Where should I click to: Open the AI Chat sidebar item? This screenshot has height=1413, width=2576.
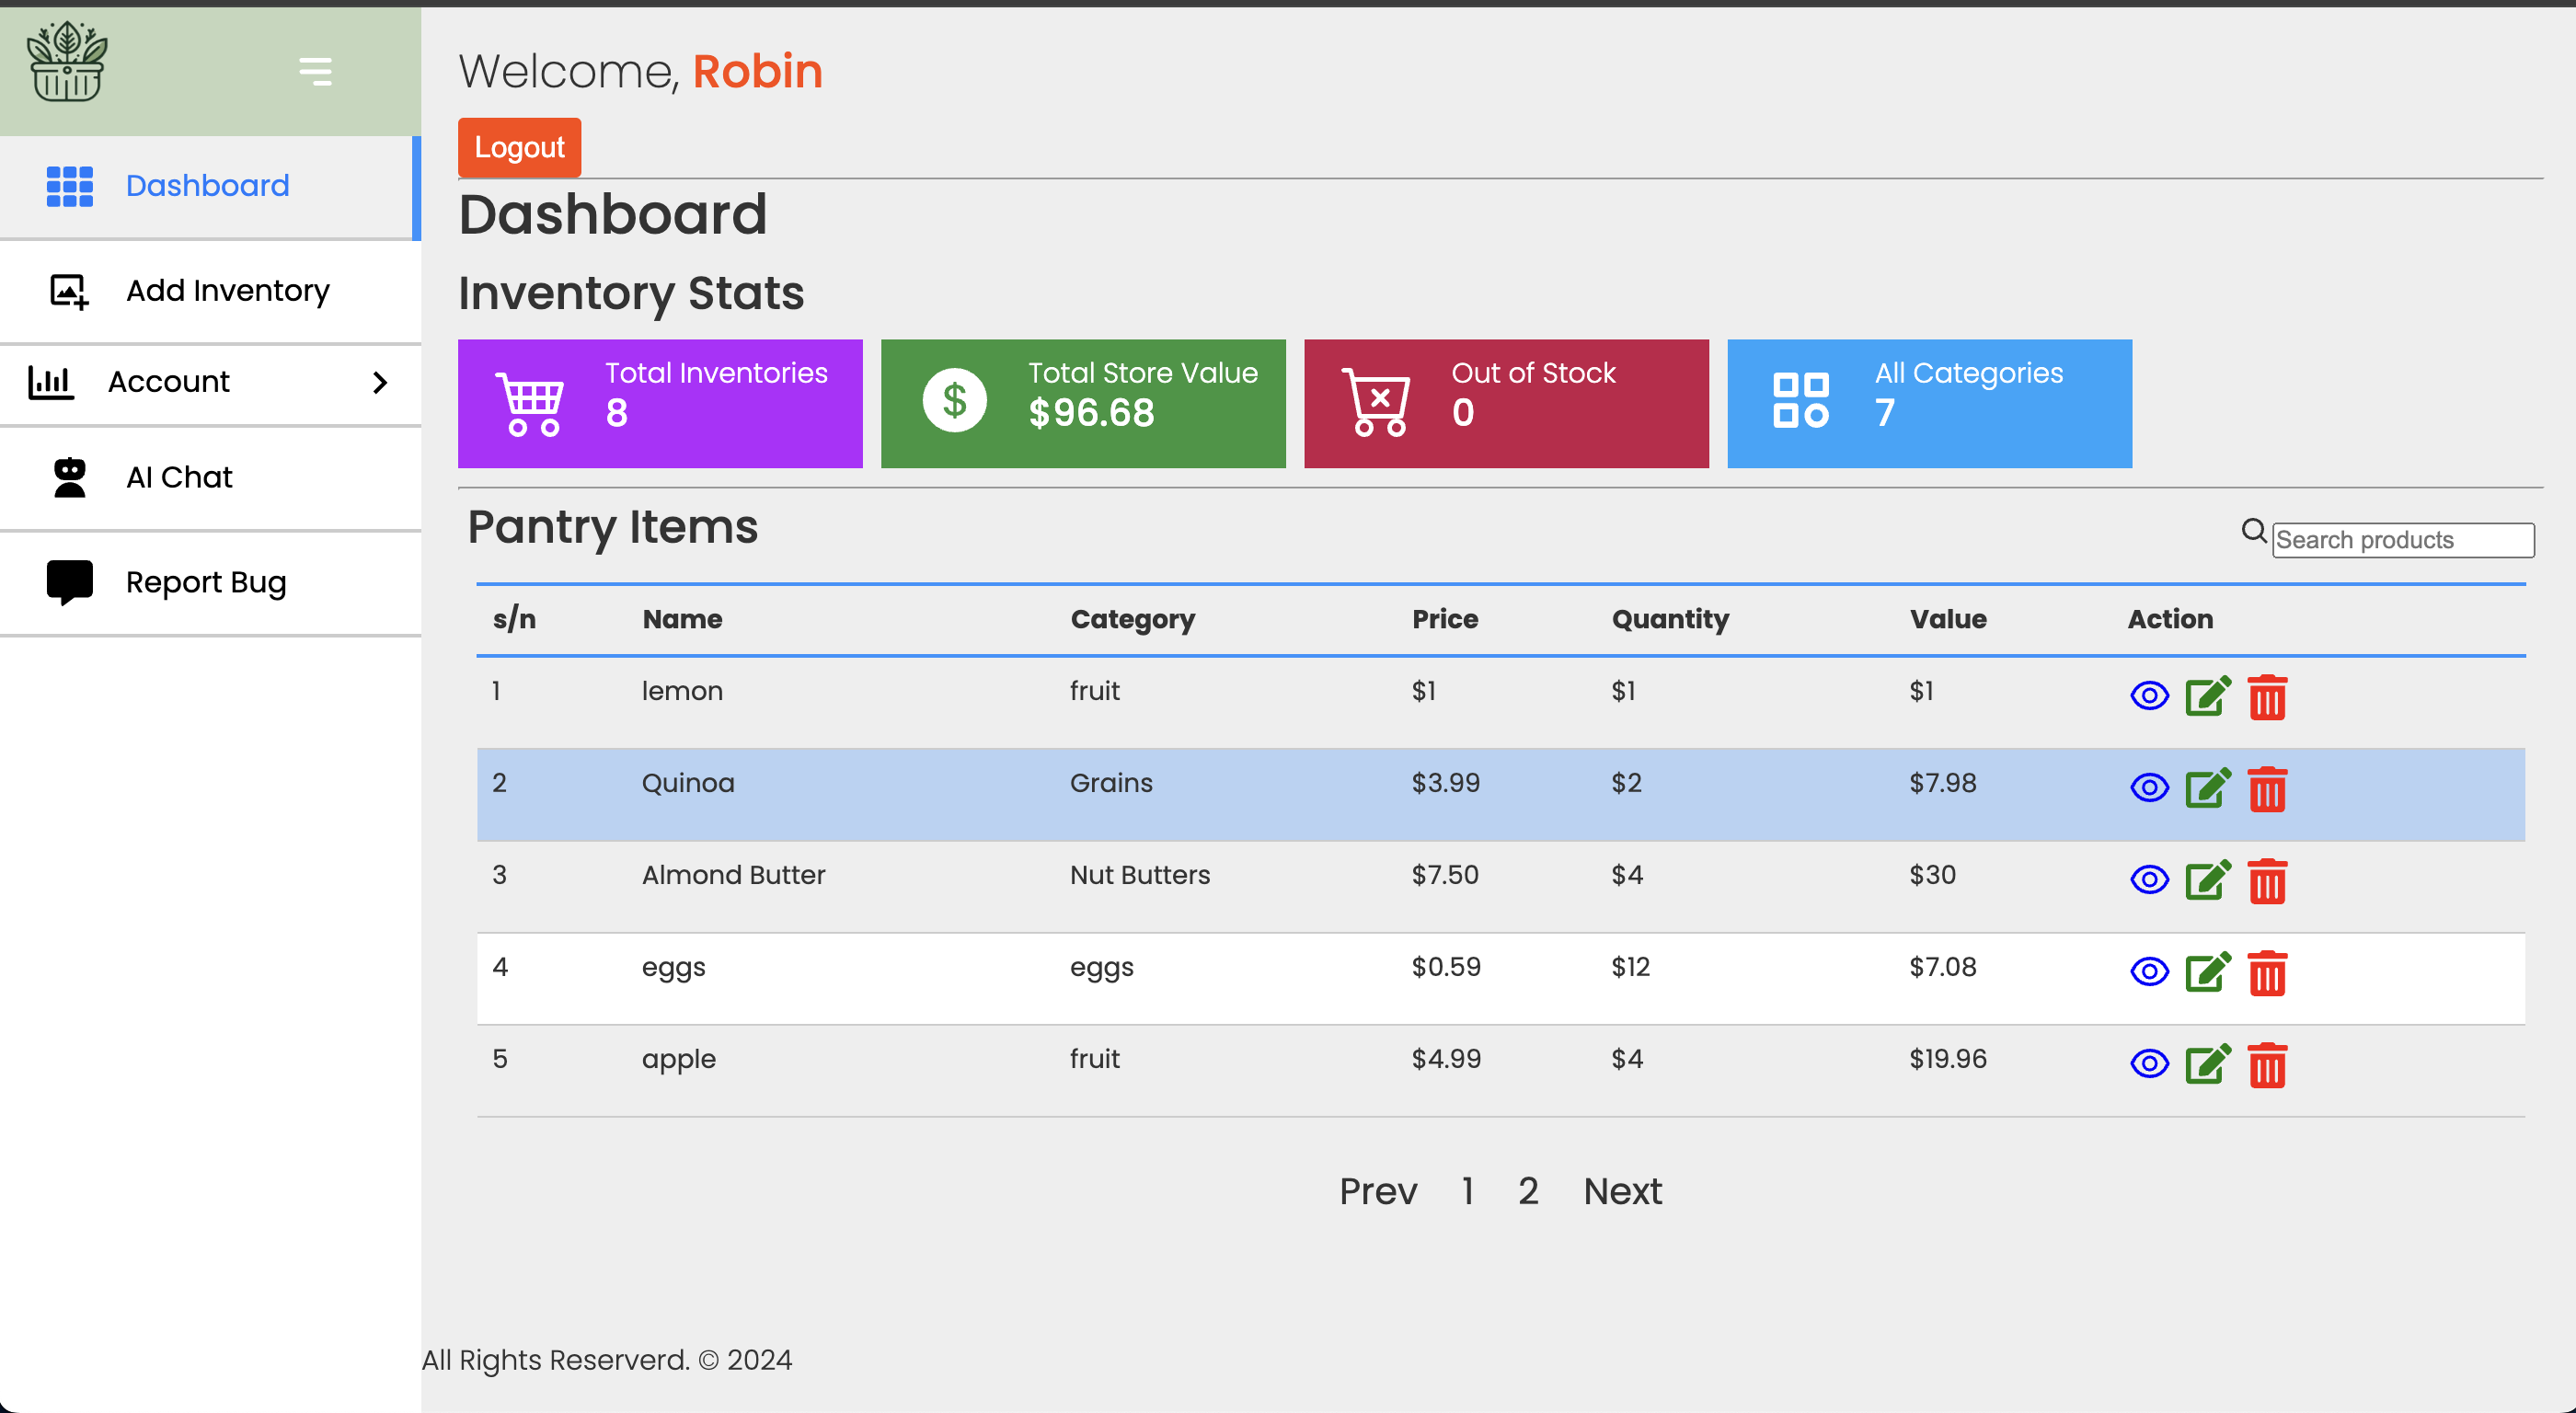(x=179, y=477)
